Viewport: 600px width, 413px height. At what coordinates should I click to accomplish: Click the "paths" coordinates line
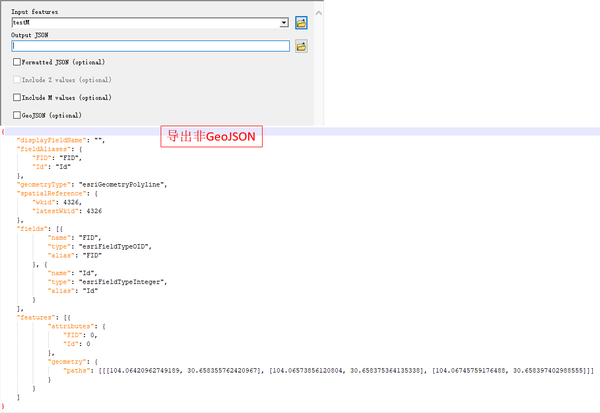click(328, 371)
